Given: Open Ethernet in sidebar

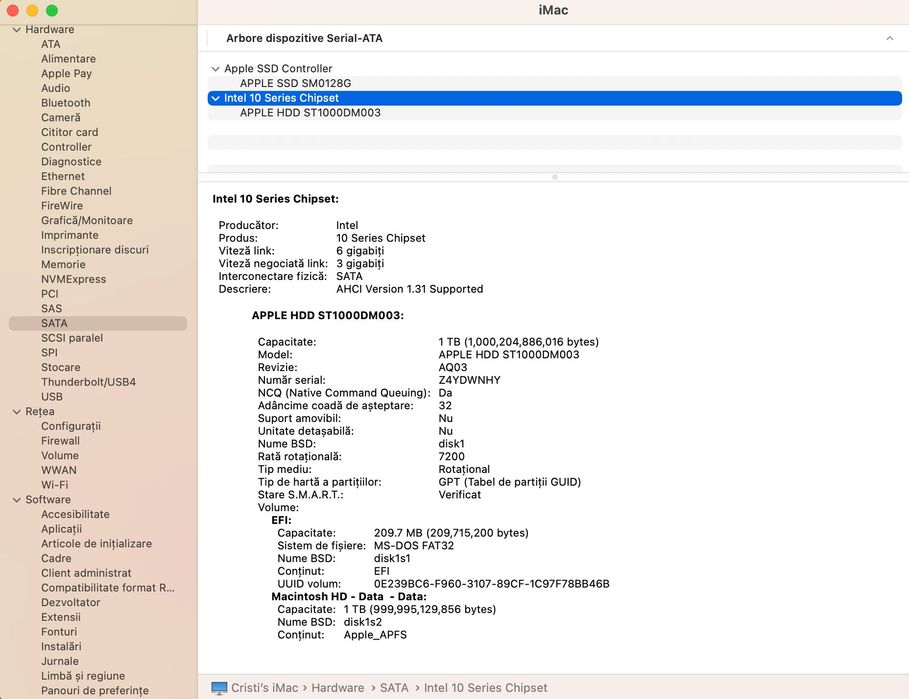Looking at the screenshot, I should [63, 176].
